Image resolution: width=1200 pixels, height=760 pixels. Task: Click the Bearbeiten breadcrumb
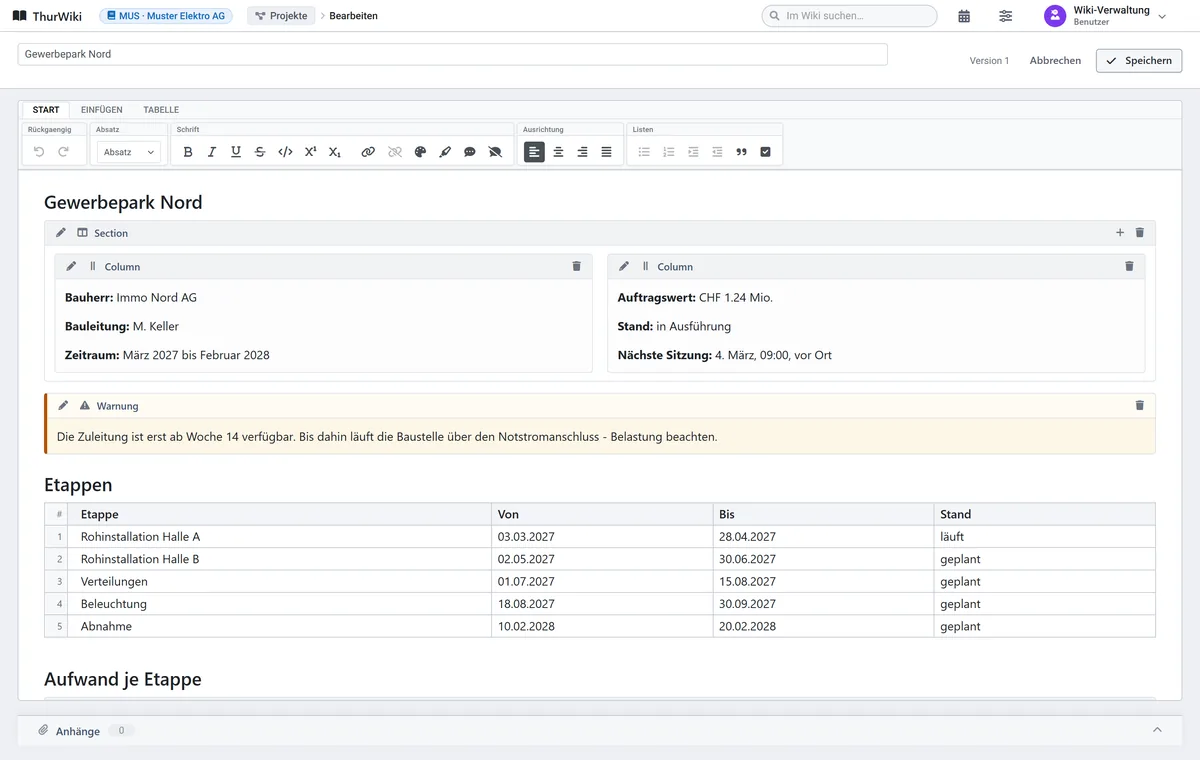coord(354,16)
